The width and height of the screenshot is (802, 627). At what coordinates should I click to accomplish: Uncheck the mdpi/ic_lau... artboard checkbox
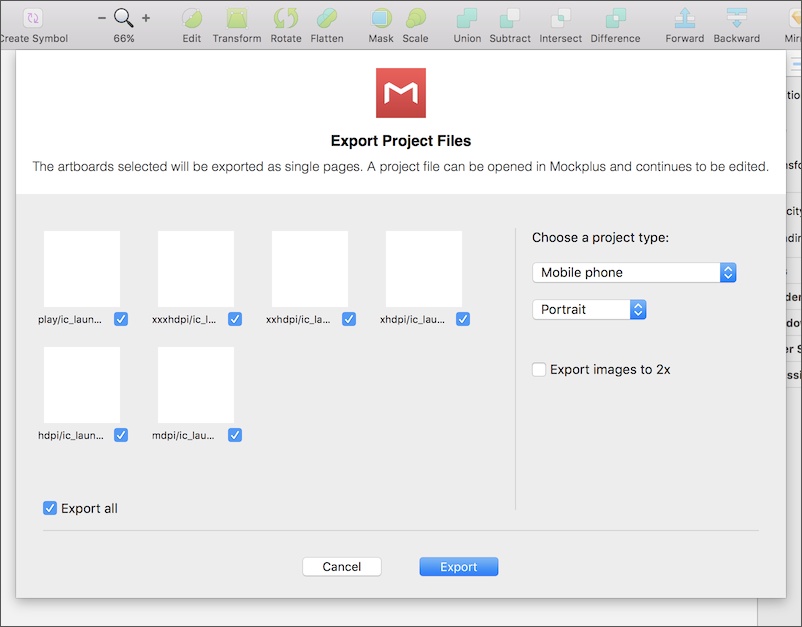[x=235, y=435]
